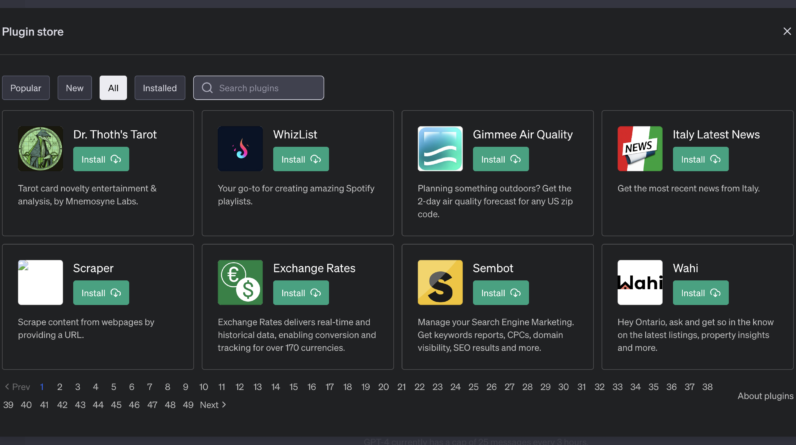Click the Gimmee Air Quality title
The width and height of the screenshot is (796, 445).
tap(523, 134)
